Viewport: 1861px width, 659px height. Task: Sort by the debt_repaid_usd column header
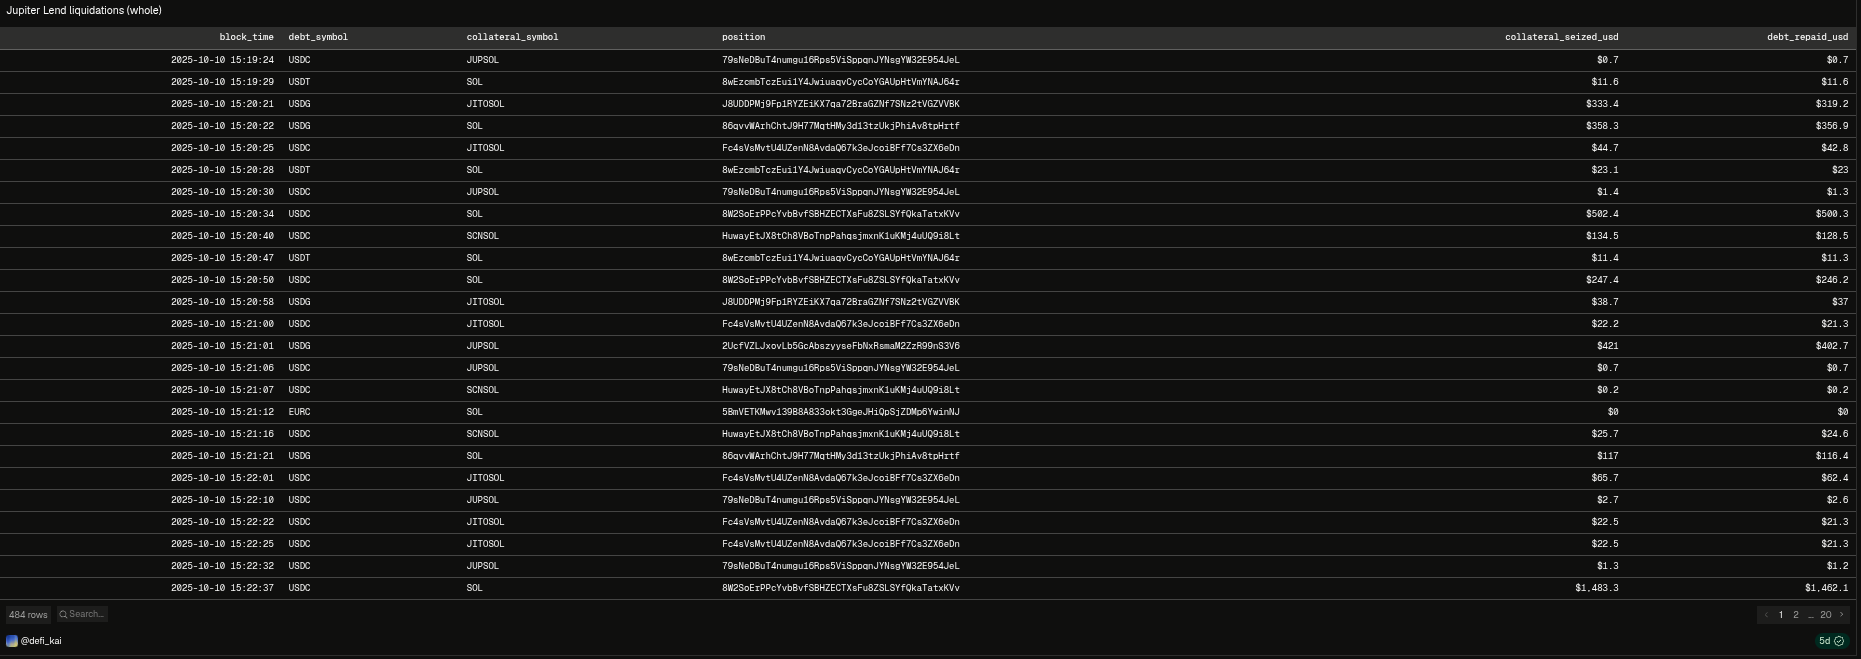[x=1807, y=37]
